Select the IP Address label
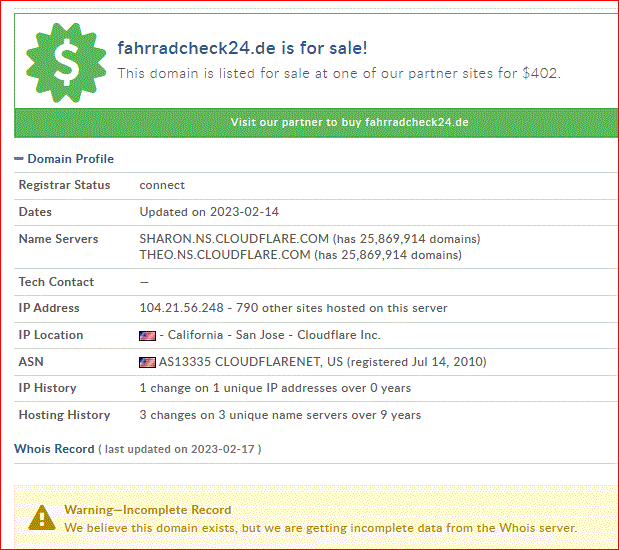 [x=49, y=308]
